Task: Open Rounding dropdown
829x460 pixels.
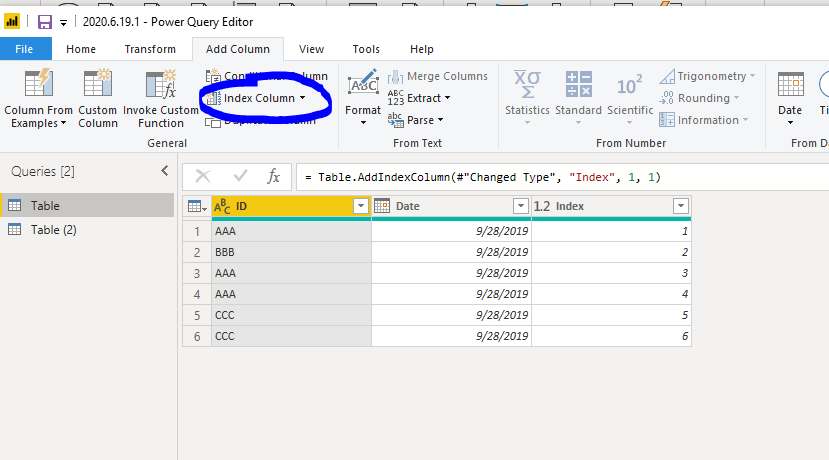Action: [699, 98]
